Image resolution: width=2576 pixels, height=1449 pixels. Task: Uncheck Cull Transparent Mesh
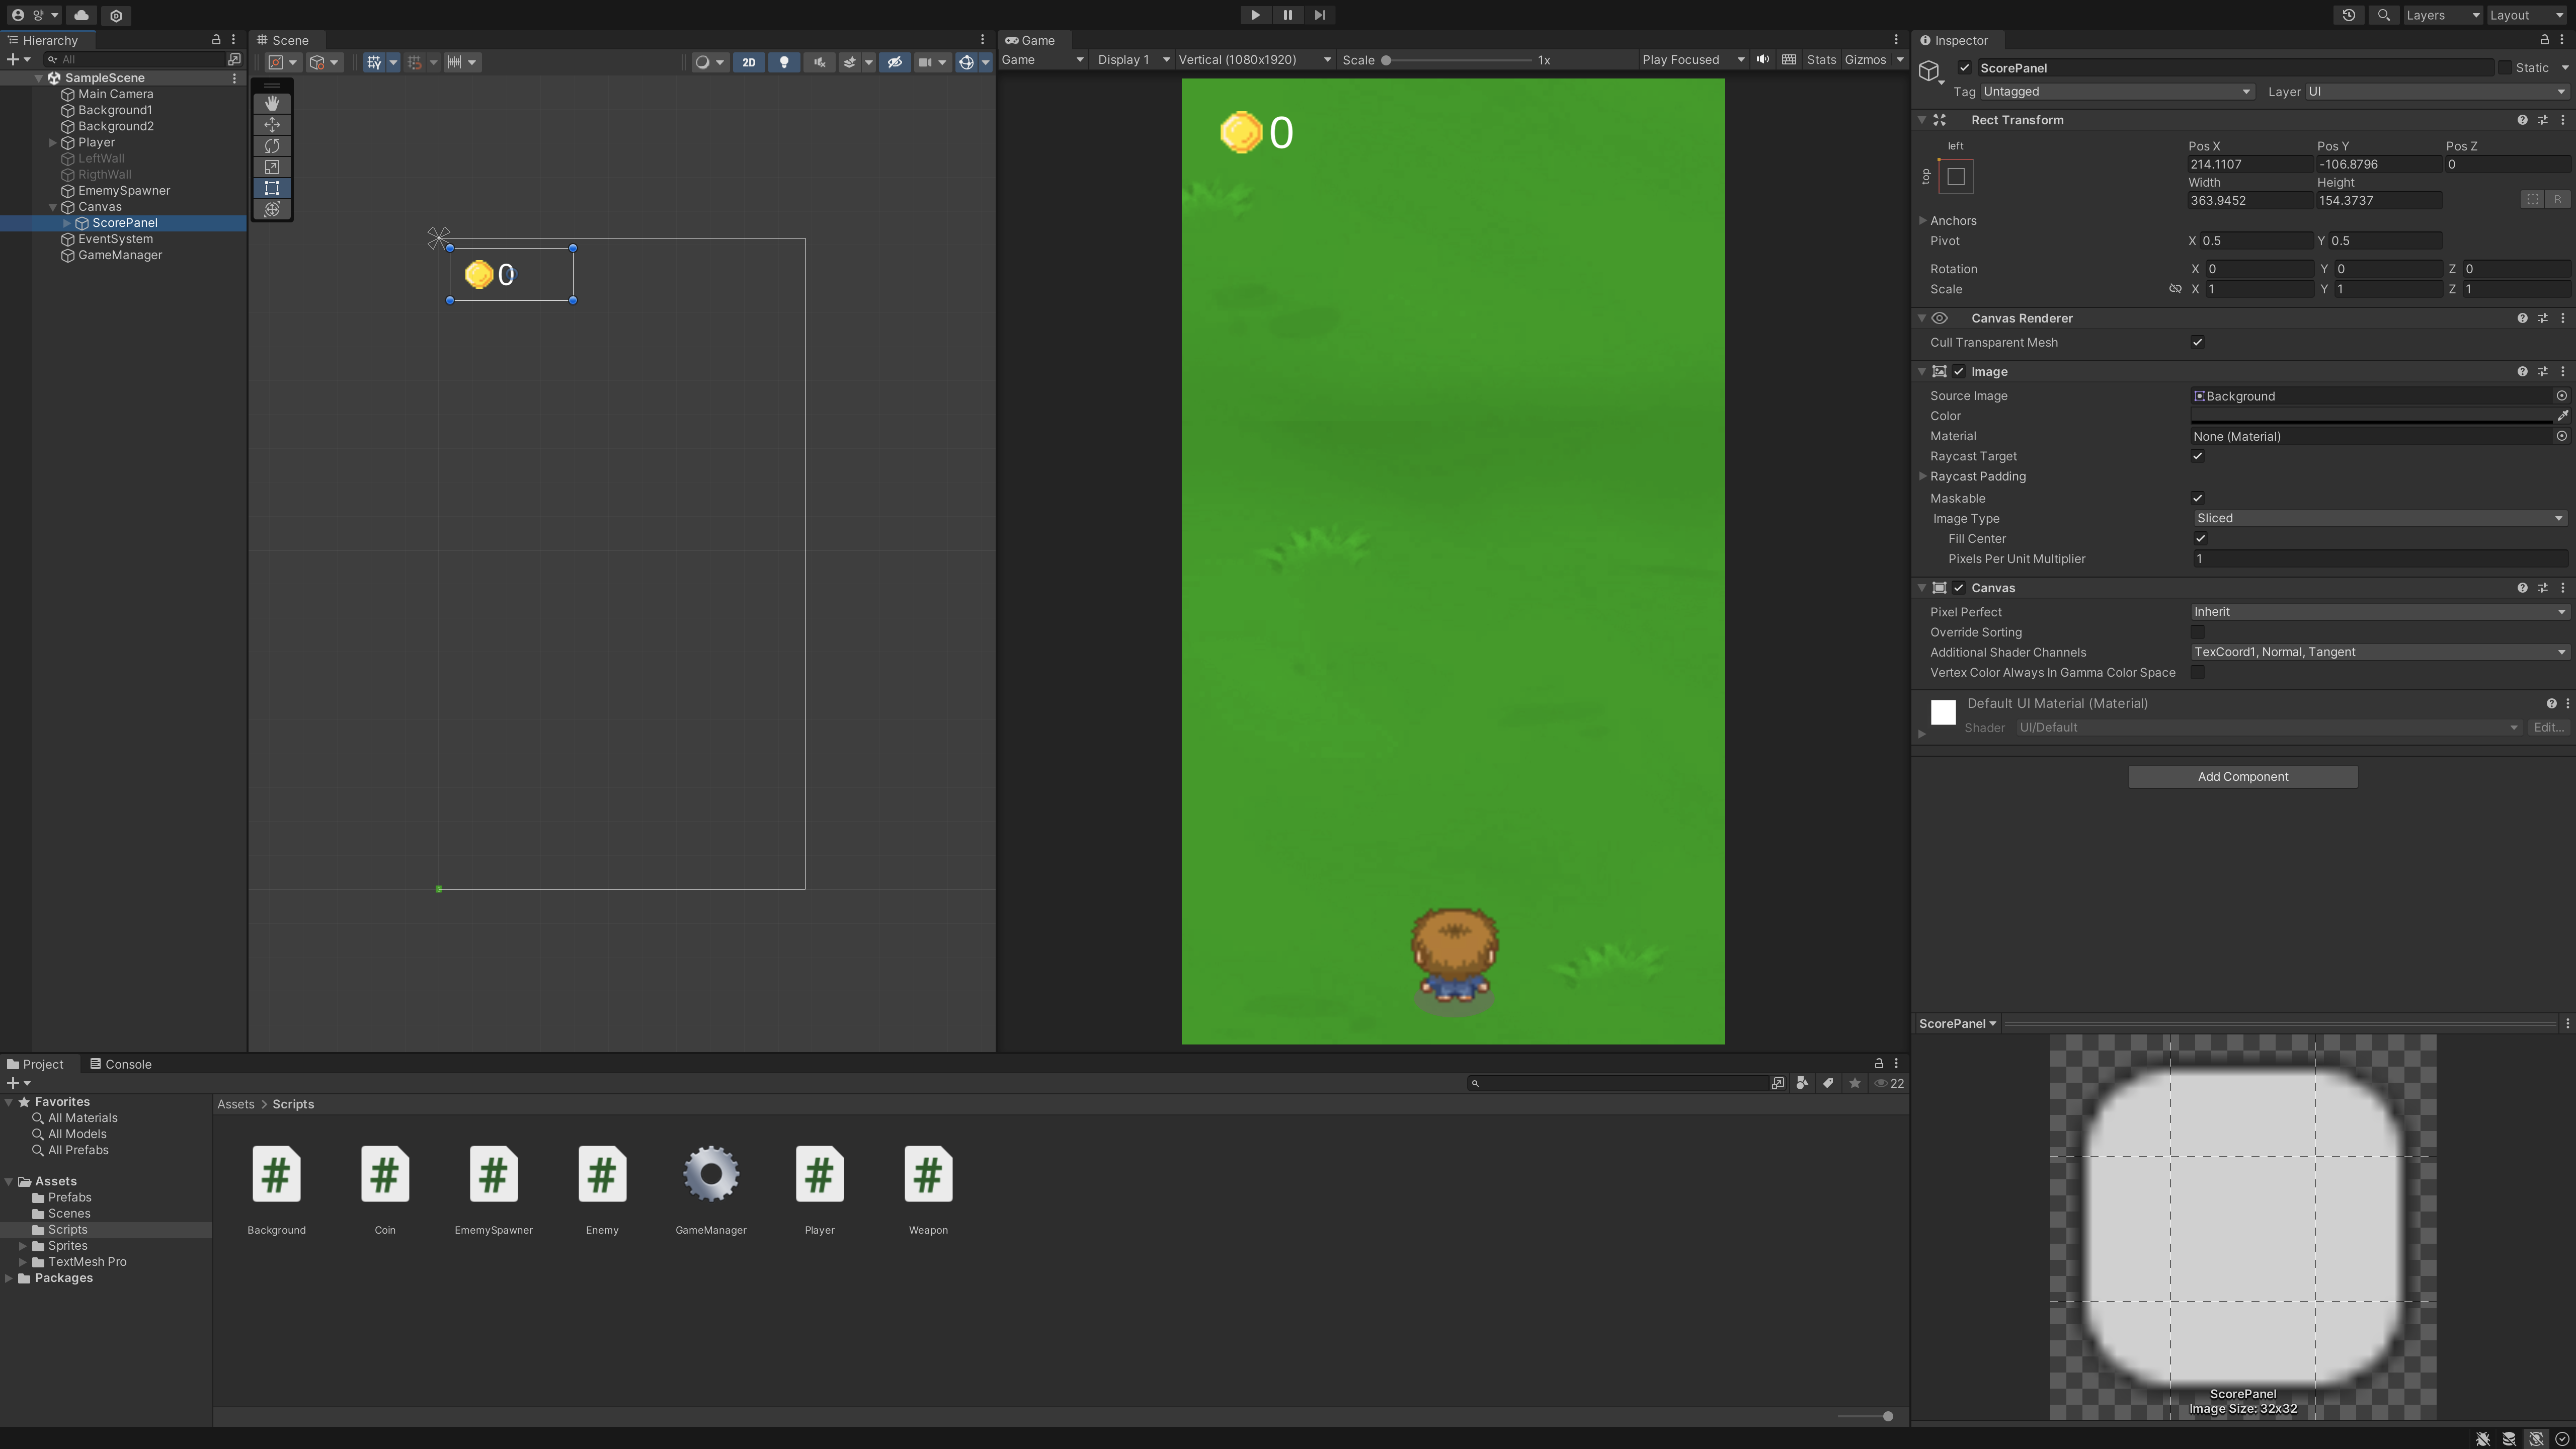pos(2197,342)
